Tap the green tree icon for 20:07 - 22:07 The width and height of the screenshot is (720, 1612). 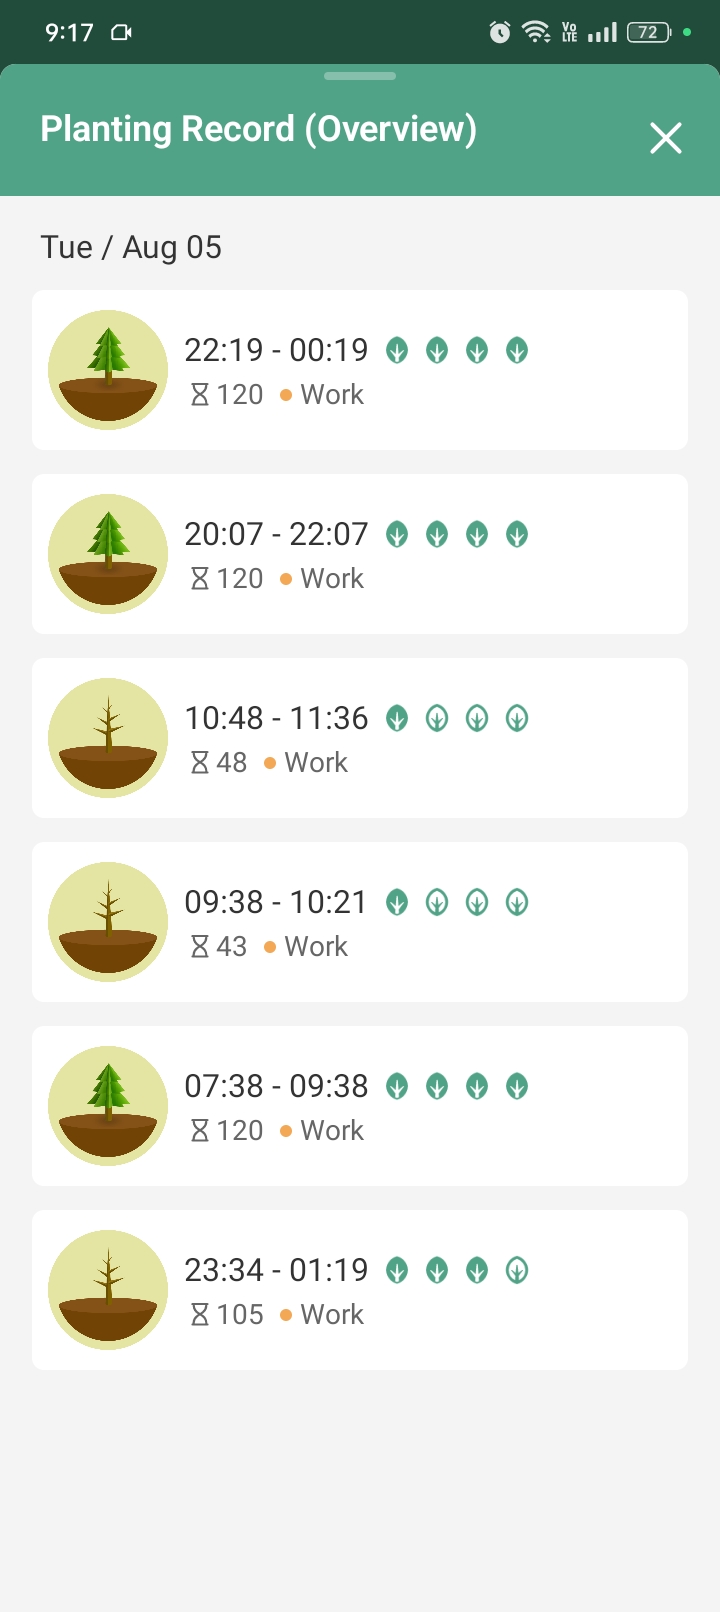[108, 554]
